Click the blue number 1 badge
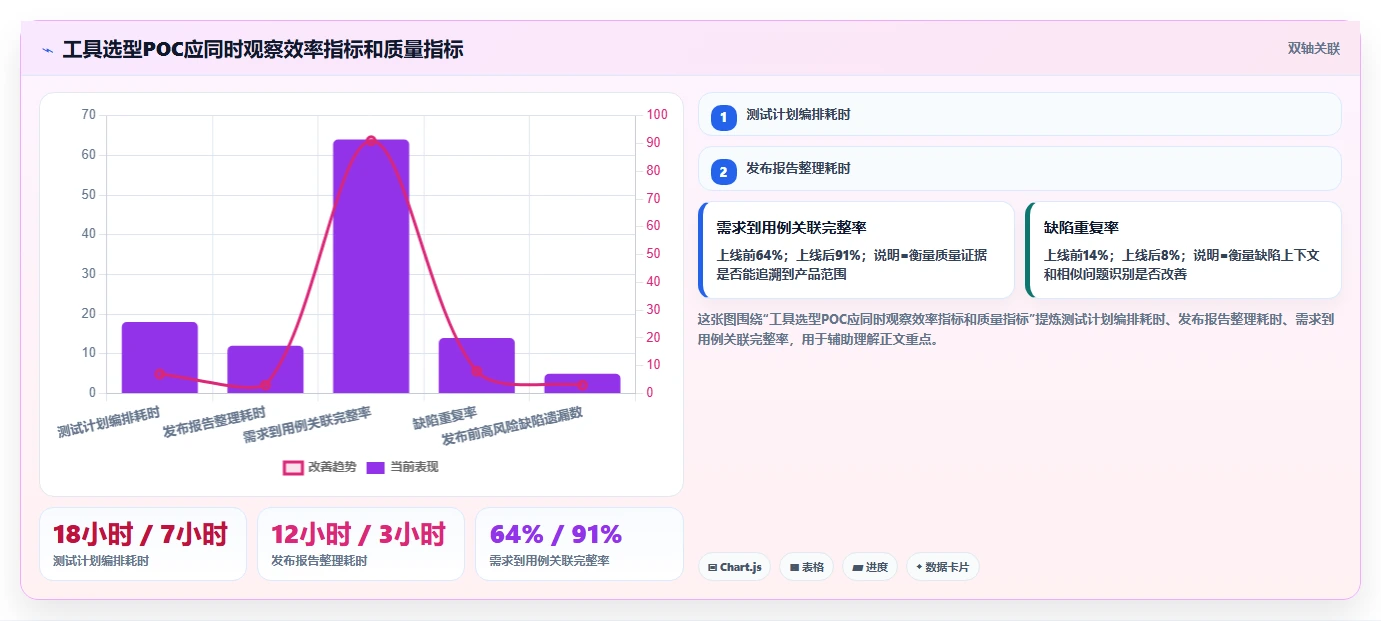 [723, 118]
